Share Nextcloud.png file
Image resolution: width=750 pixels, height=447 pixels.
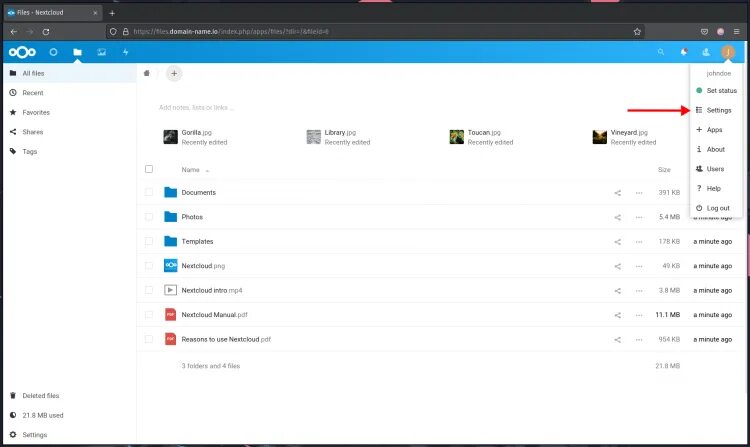point(618,266)
